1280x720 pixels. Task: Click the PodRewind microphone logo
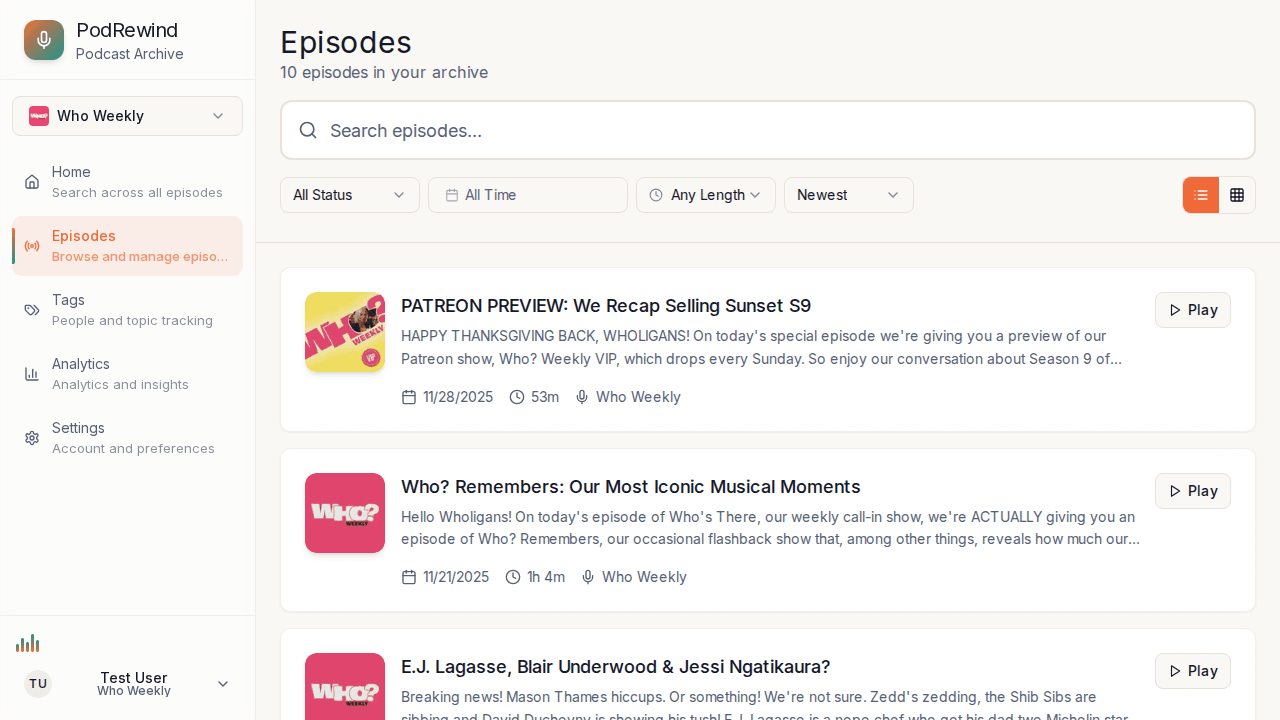[43, 40]
